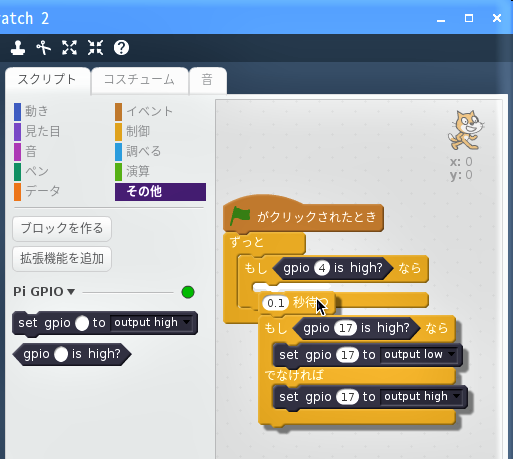Open the 音 block category in palette
The height and width of the screenshot is (459, 513).
tap(26, 151)
